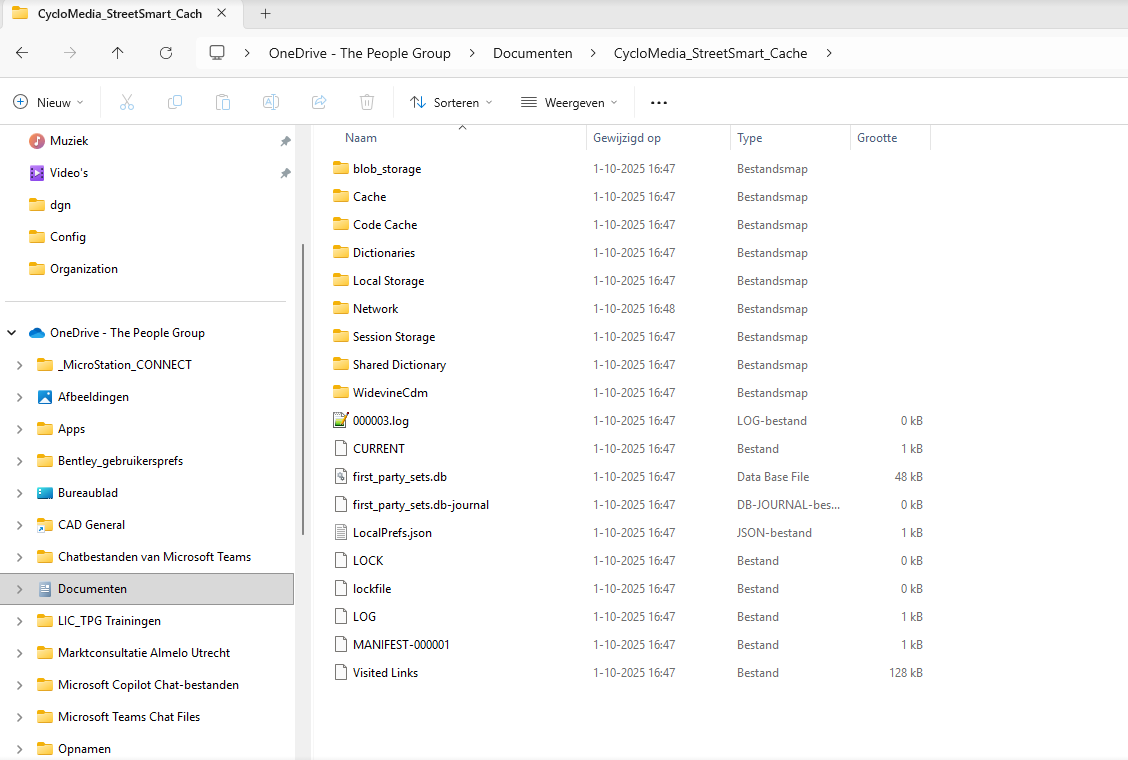
Task: Expand the CAD General folder node
Action: point(19,525)
